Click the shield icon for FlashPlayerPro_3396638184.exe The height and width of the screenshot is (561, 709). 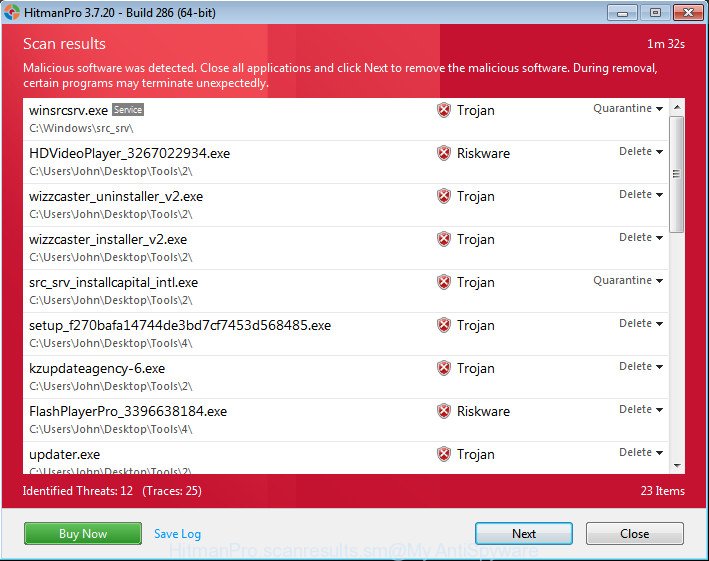[x=444, y=411]
